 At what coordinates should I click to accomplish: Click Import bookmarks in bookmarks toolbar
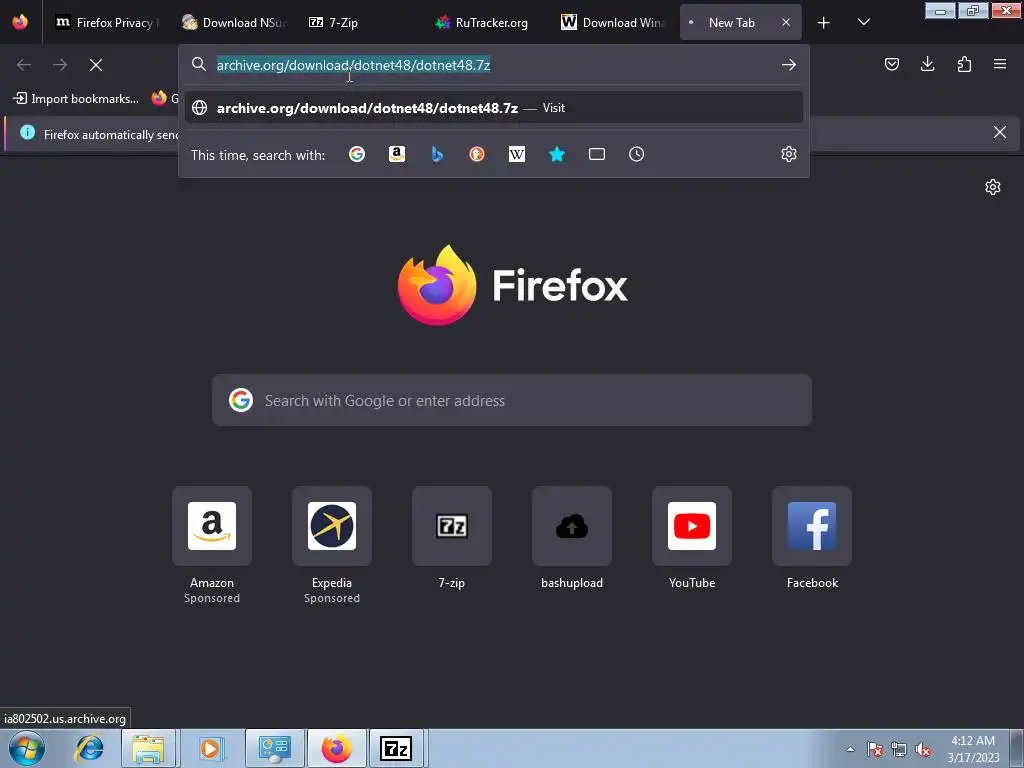point(76,99)
